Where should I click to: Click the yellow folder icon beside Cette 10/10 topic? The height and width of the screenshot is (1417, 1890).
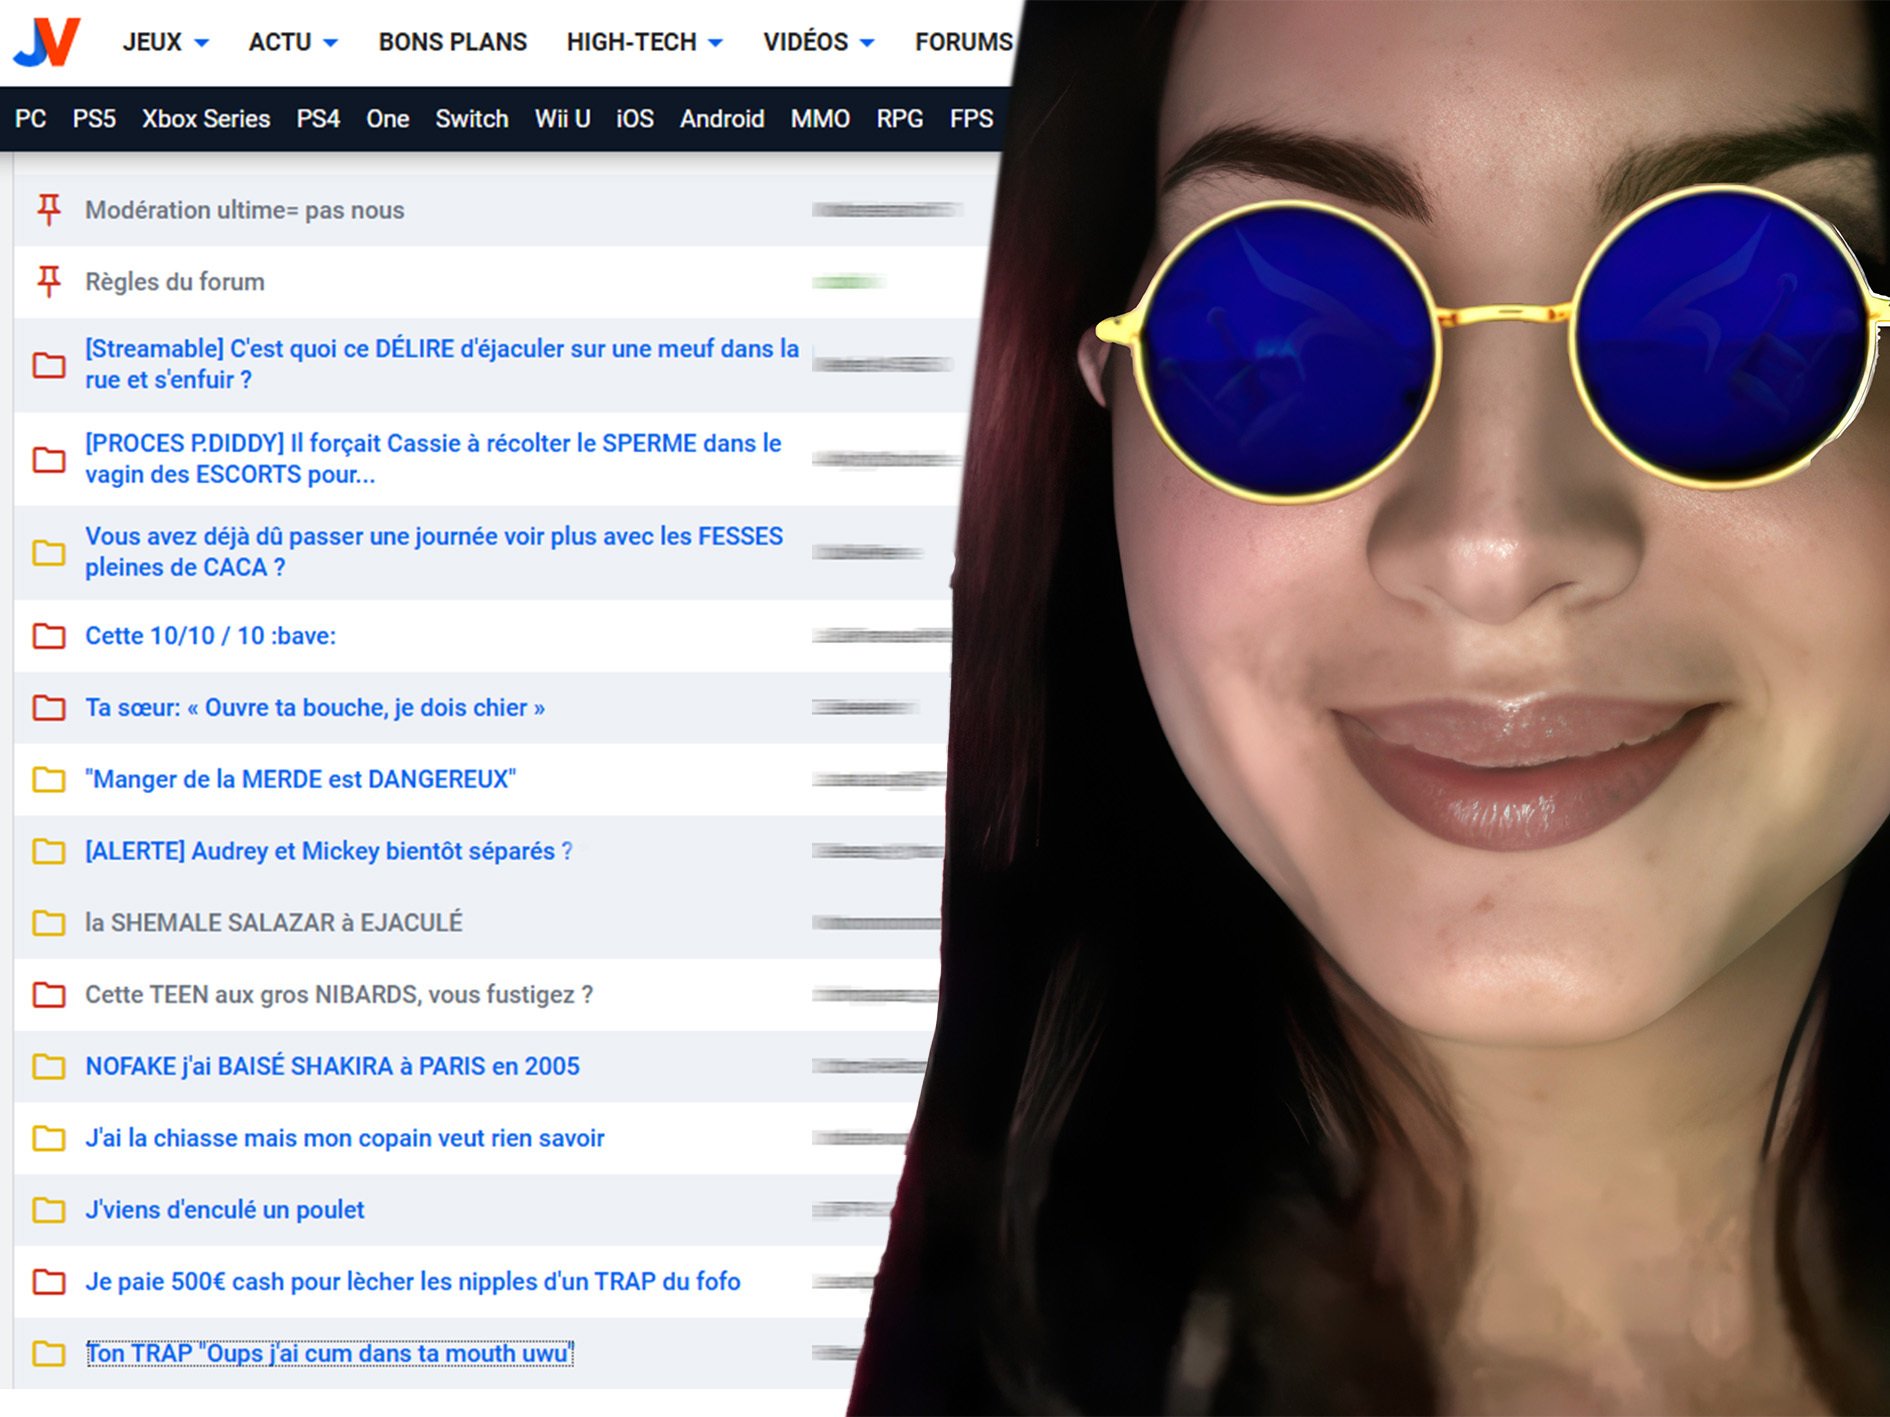(47, 635)
